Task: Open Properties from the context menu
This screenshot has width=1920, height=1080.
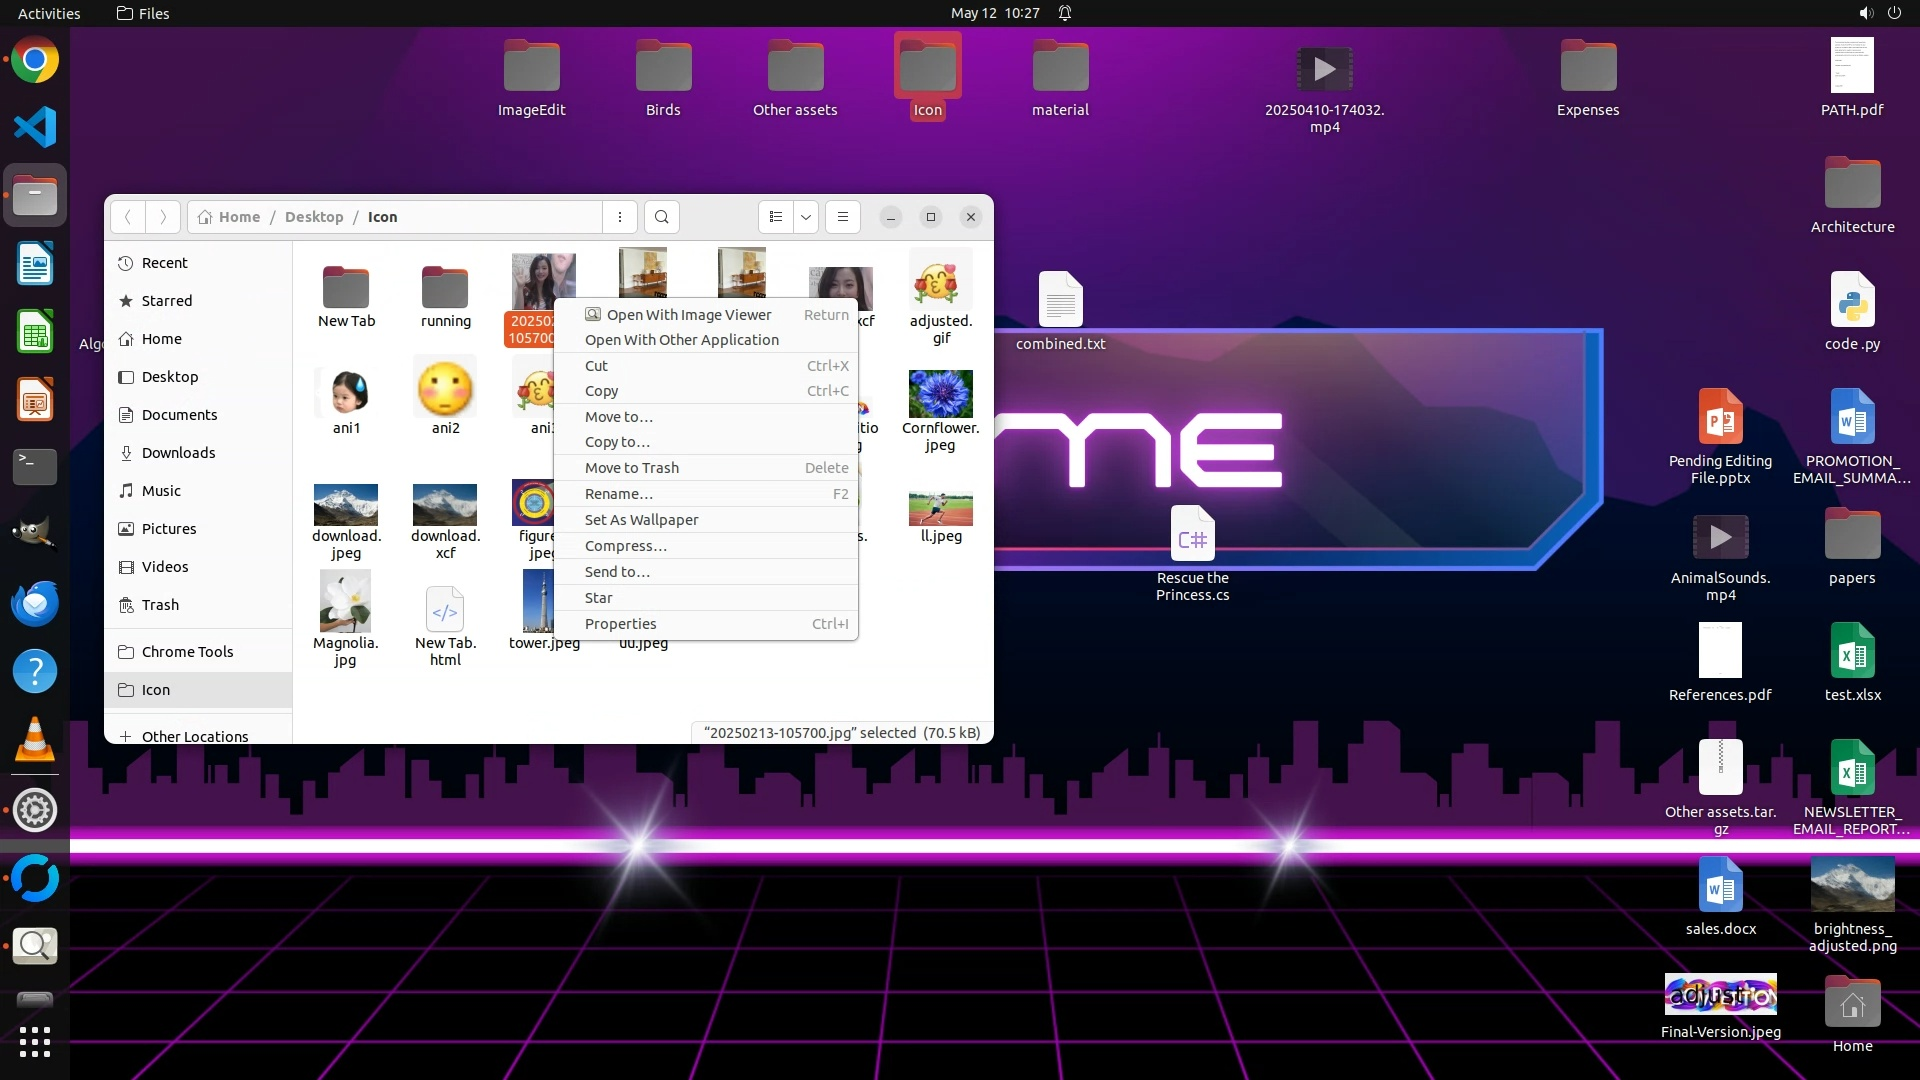Action: pos(620,624)
